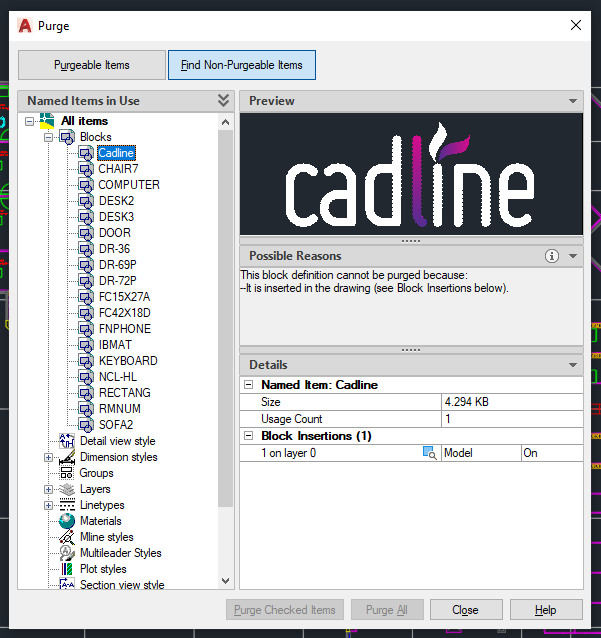Collapse the Preview panel
This screenshot has height=638, width=601.
[x=573, y=101]
